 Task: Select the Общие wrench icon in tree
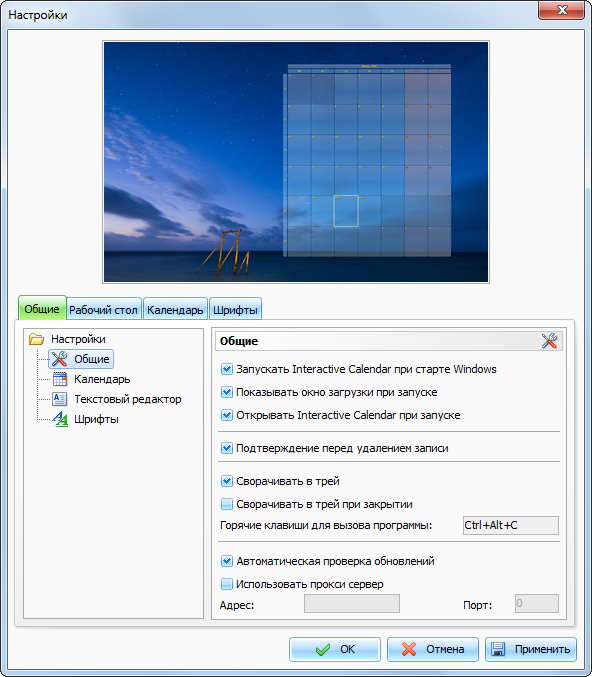tap(59, 359)
